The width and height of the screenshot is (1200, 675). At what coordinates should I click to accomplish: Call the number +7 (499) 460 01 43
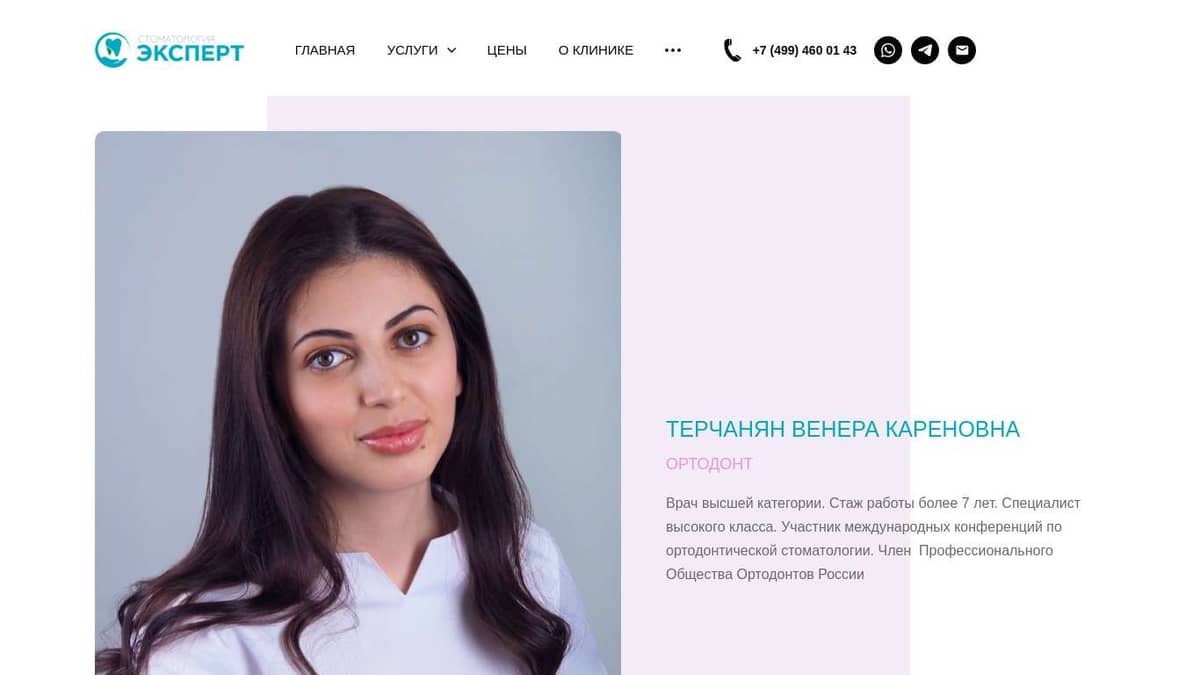[x=804, y=50]
